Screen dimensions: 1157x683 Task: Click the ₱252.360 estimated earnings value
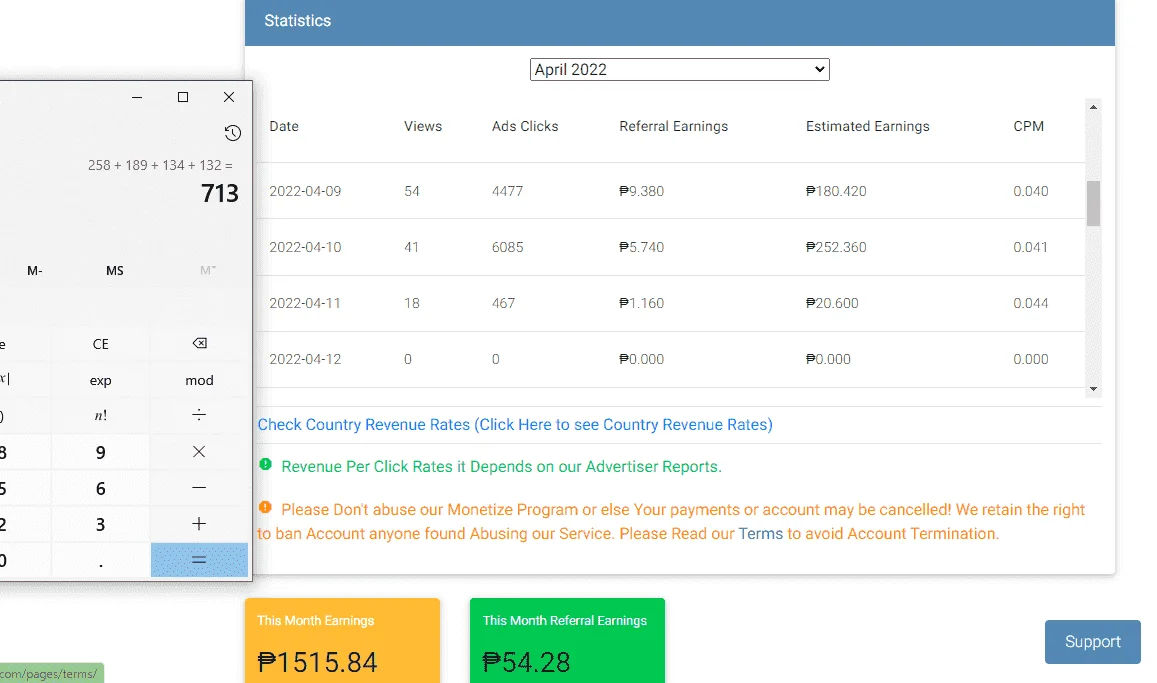click(836, 247)
